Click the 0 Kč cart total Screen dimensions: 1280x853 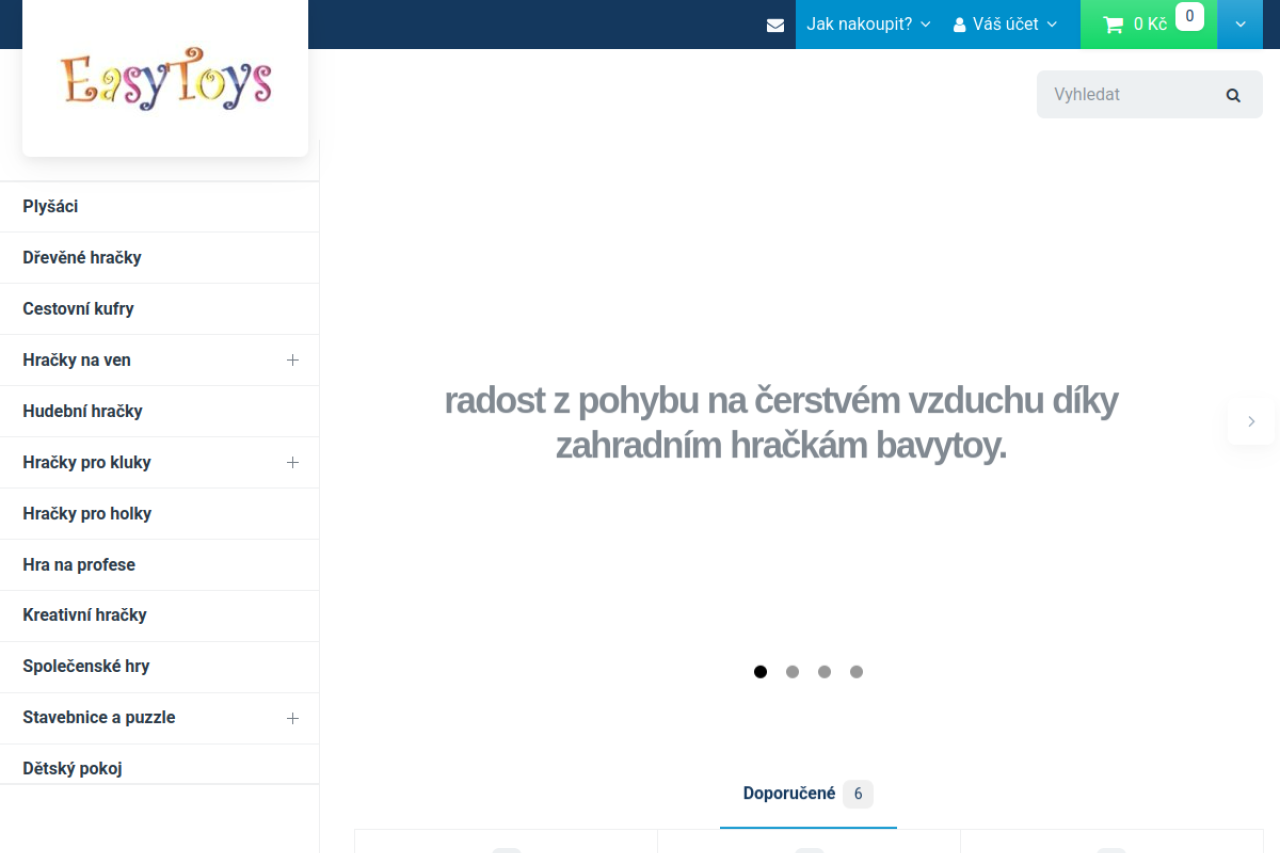(x=1150, y=24)
